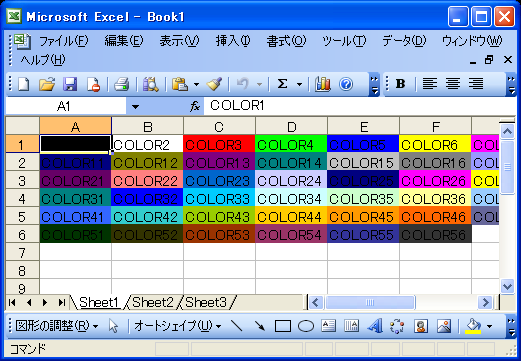Insert WordArt from drawing toolbar
Screen dimensions: 521x361
tap(375, 326)
